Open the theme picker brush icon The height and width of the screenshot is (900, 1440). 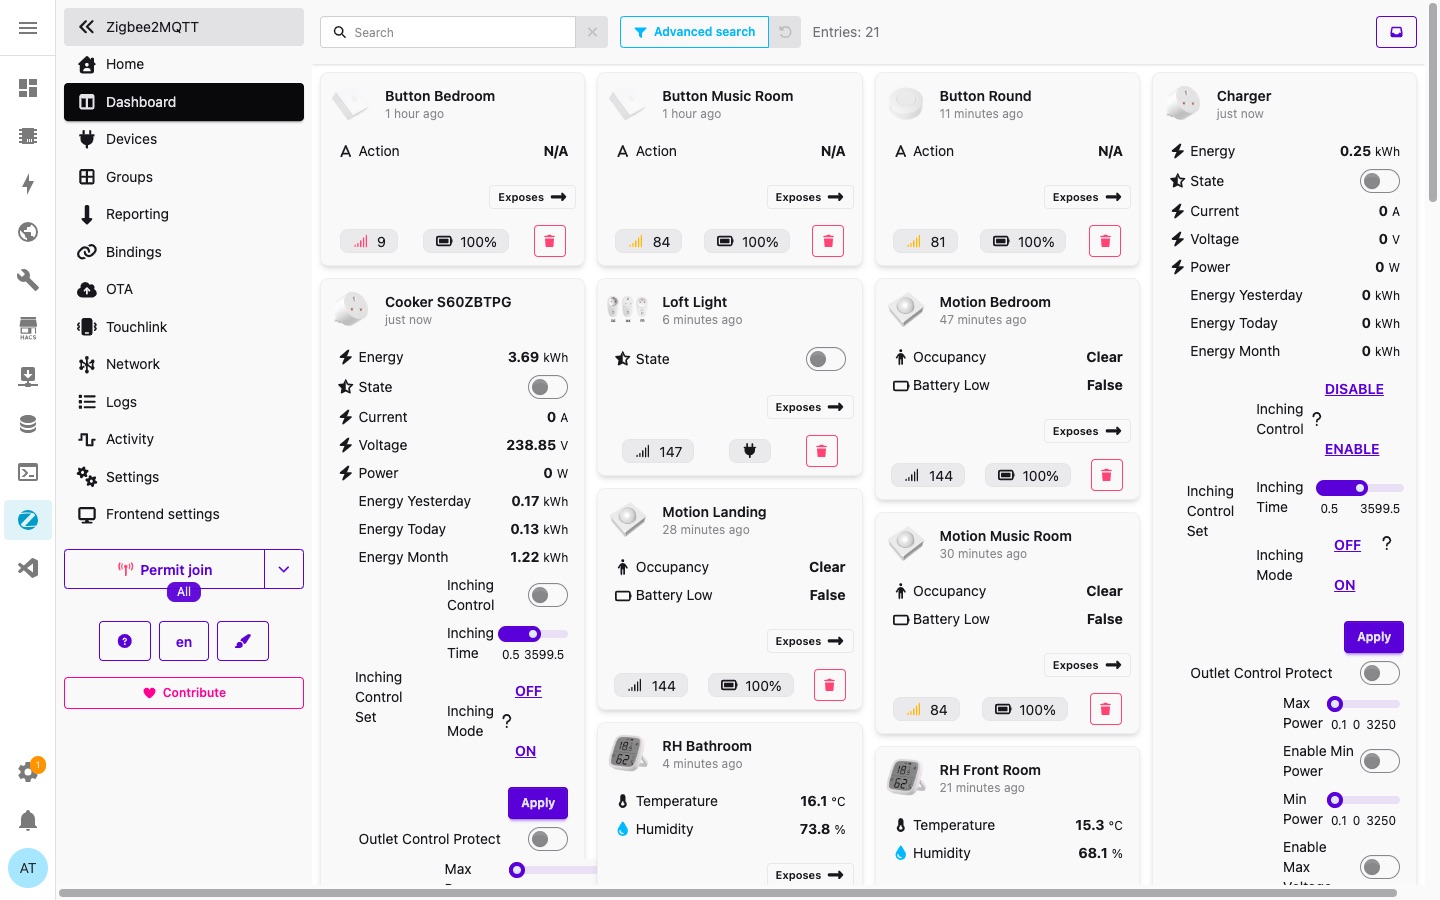[x=242, y=641]
